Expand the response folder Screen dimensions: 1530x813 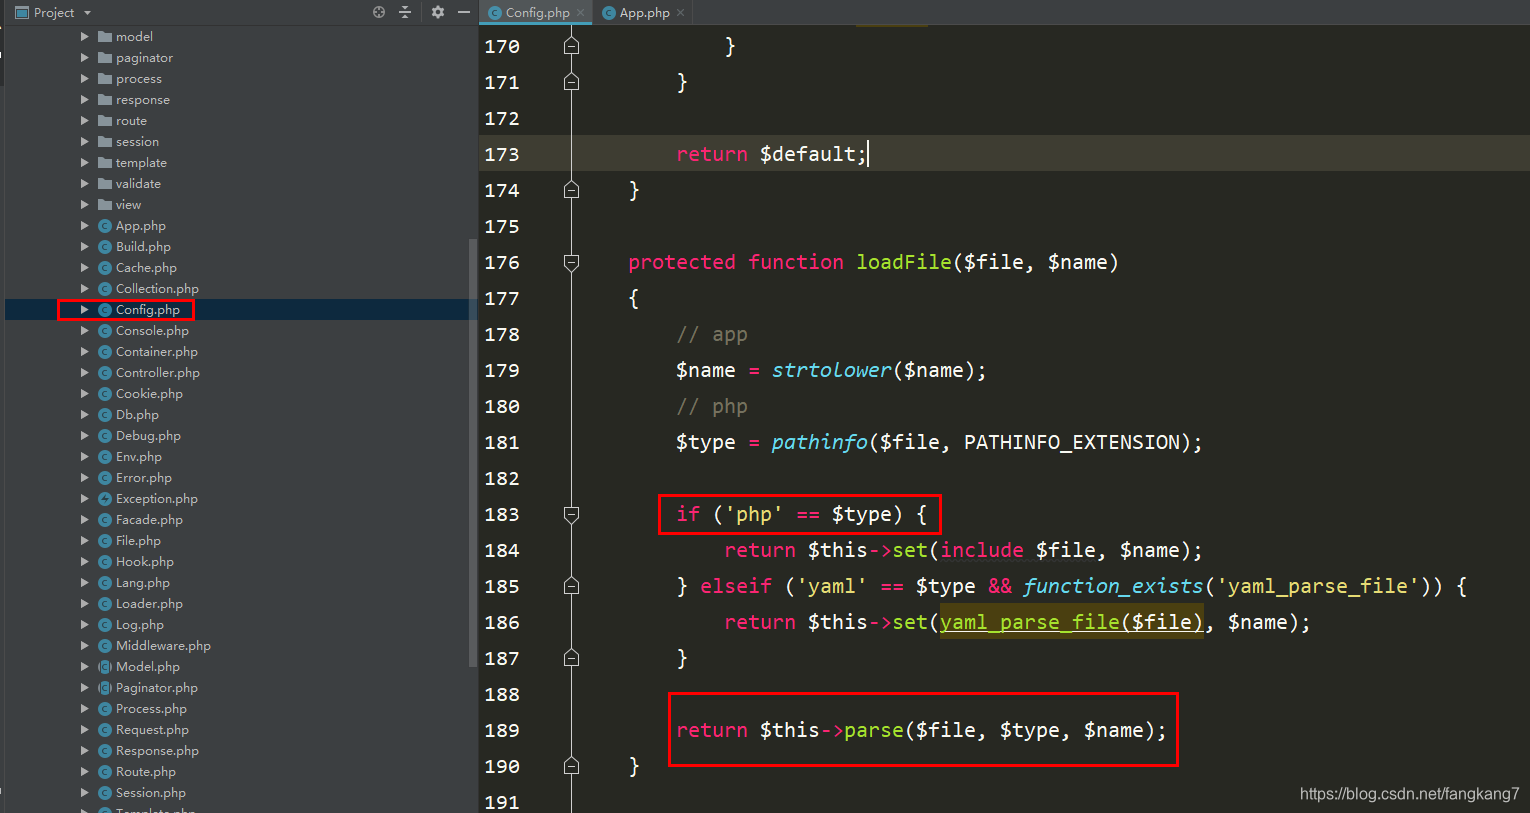pyautogui.click(x=85, y=100)
